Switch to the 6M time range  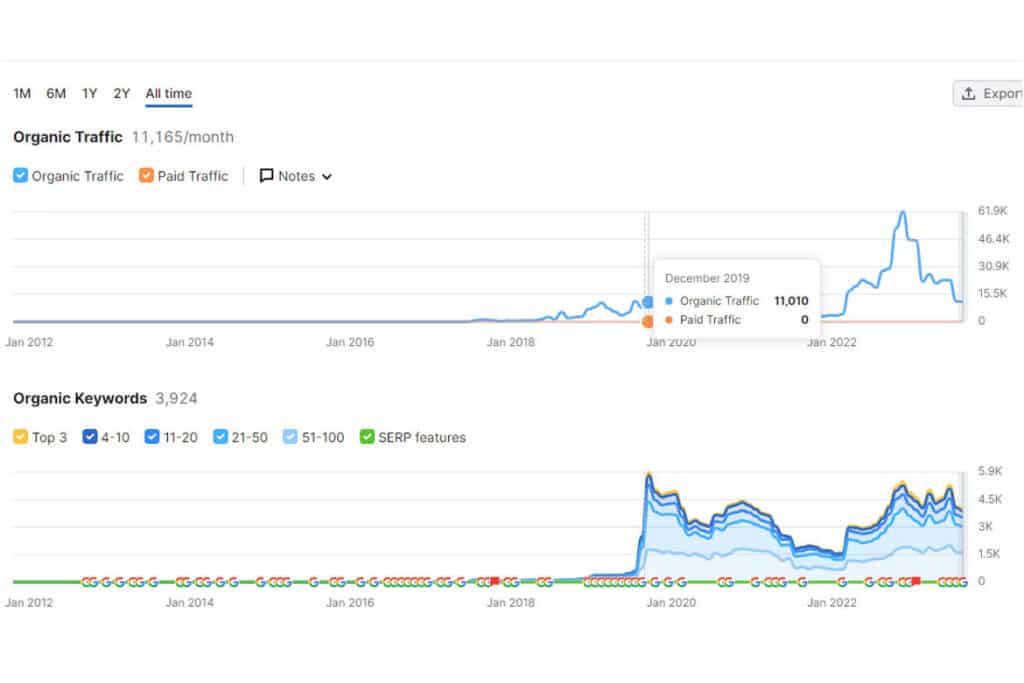tap(56, 93)
